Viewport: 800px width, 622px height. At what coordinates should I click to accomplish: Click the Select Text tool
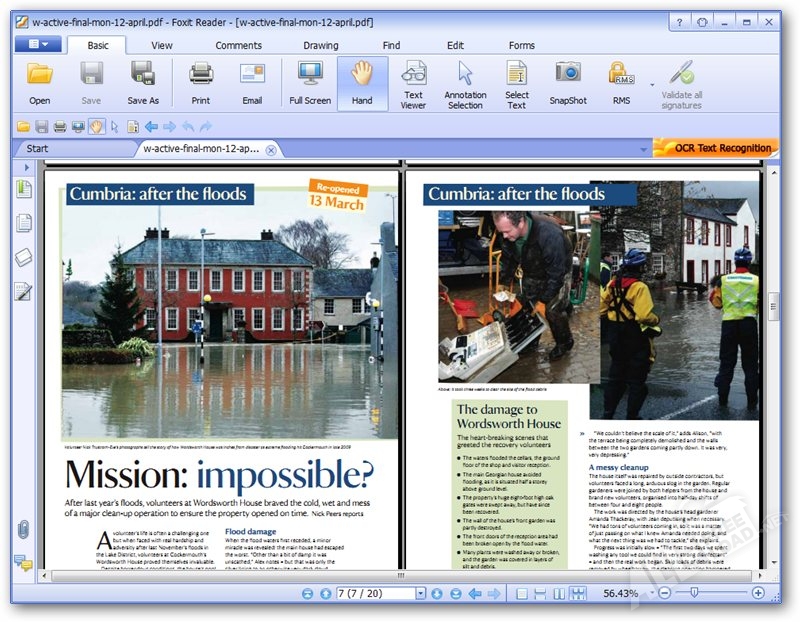516,84
